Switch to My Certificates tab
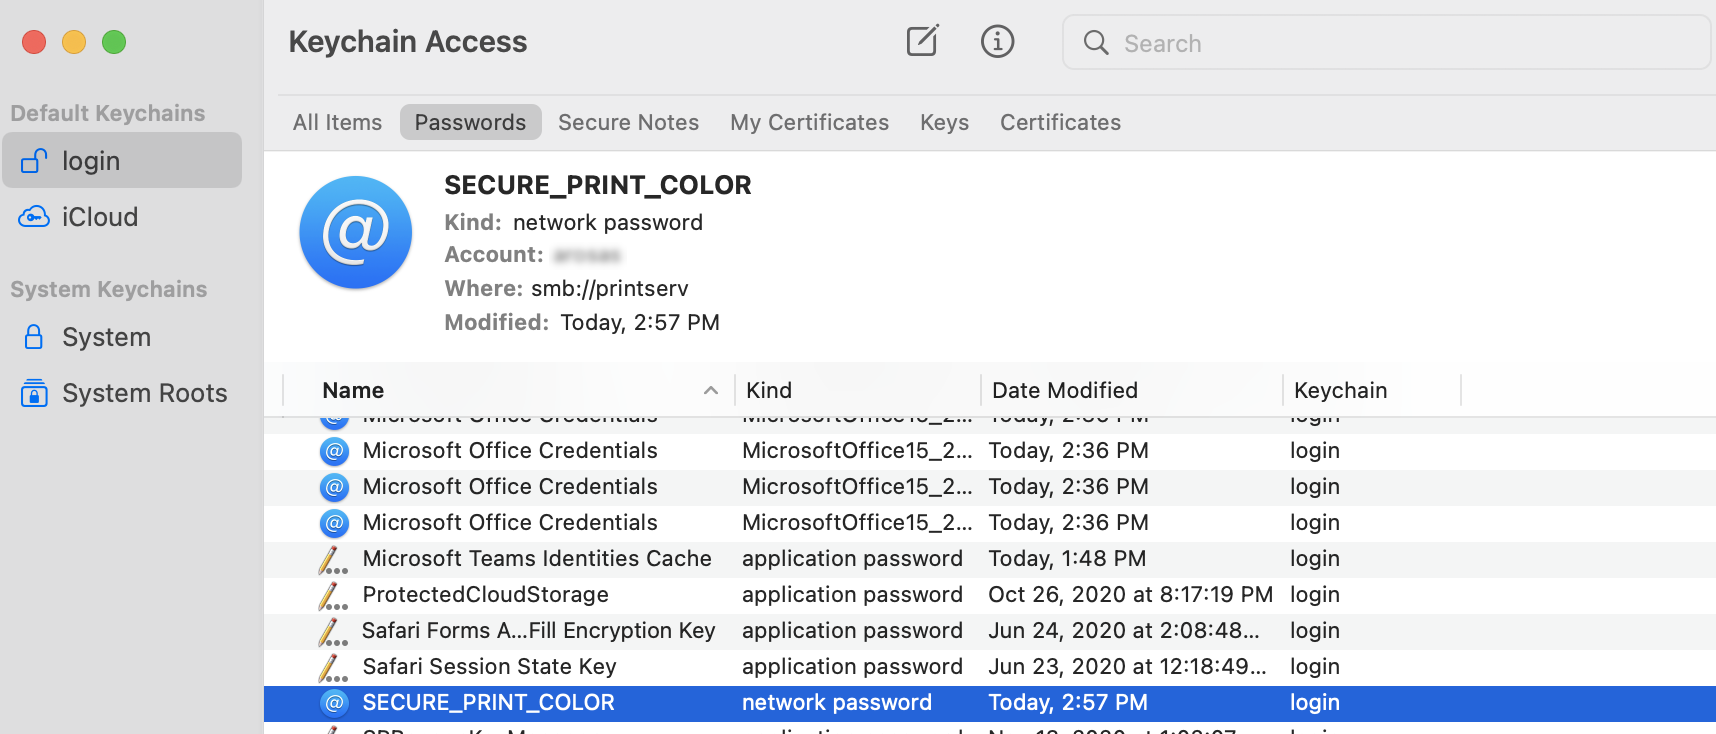Viewport: 1716px width, 734px height. (809, 122)
